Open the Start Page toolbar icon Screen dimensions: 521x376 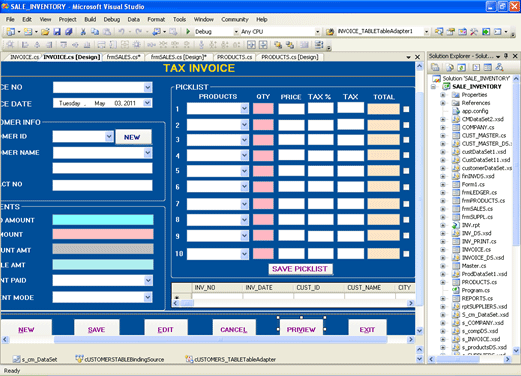(x=486, y=32)
